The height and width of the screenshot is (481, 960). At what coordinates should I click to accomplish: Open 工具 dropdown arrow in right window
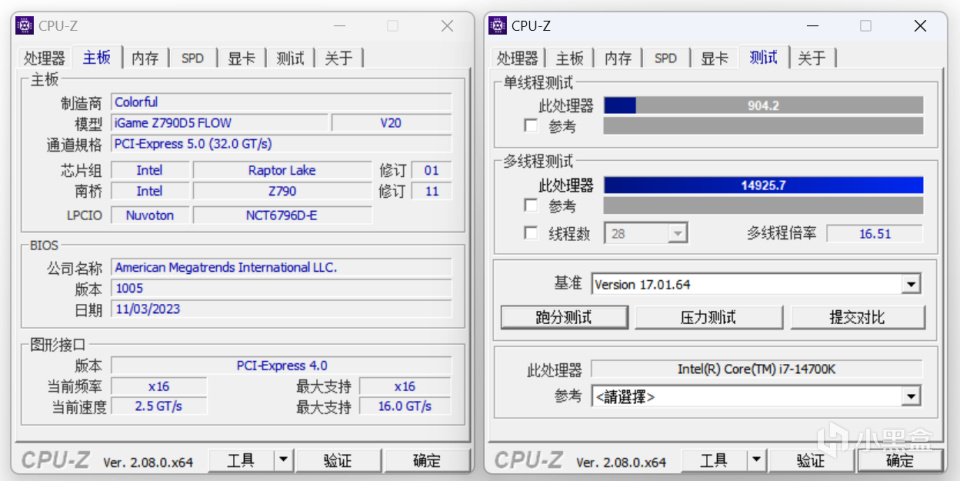coord(756,460)
